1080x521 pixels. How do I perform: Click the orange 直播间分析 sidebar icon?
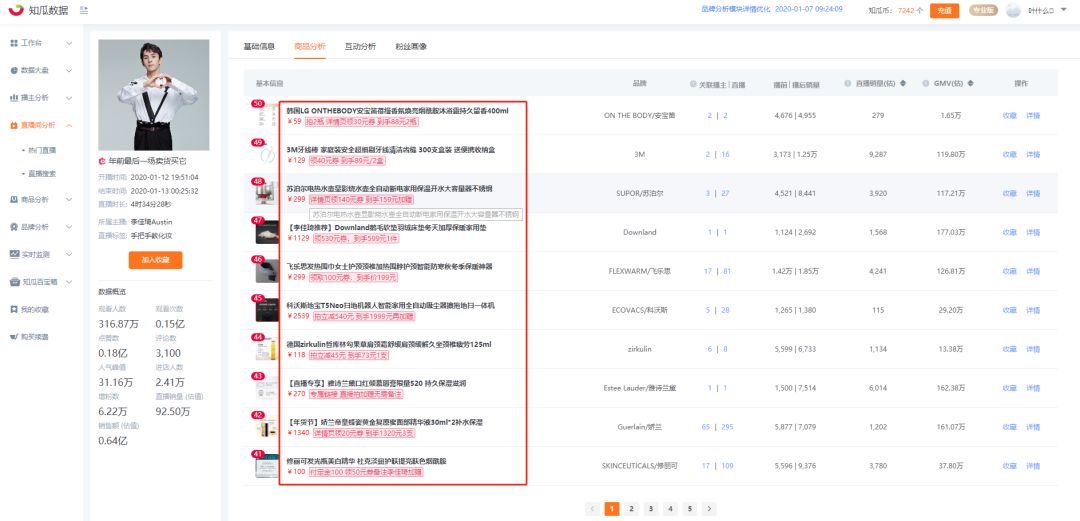(x=14, y=125)
